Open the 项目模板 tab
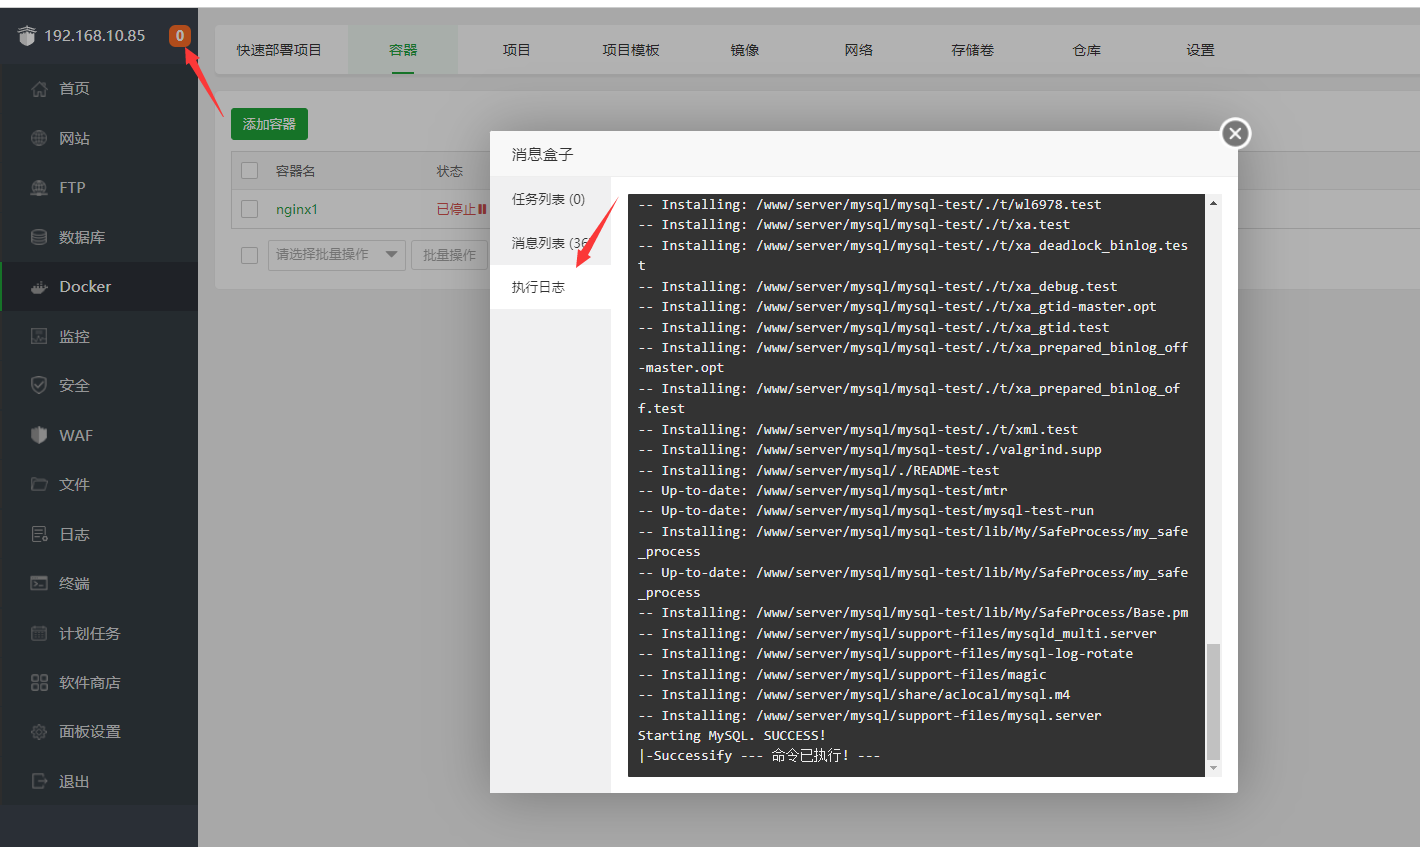The width and height of the screenshot is (1420, 847). [x=631, y=50]
